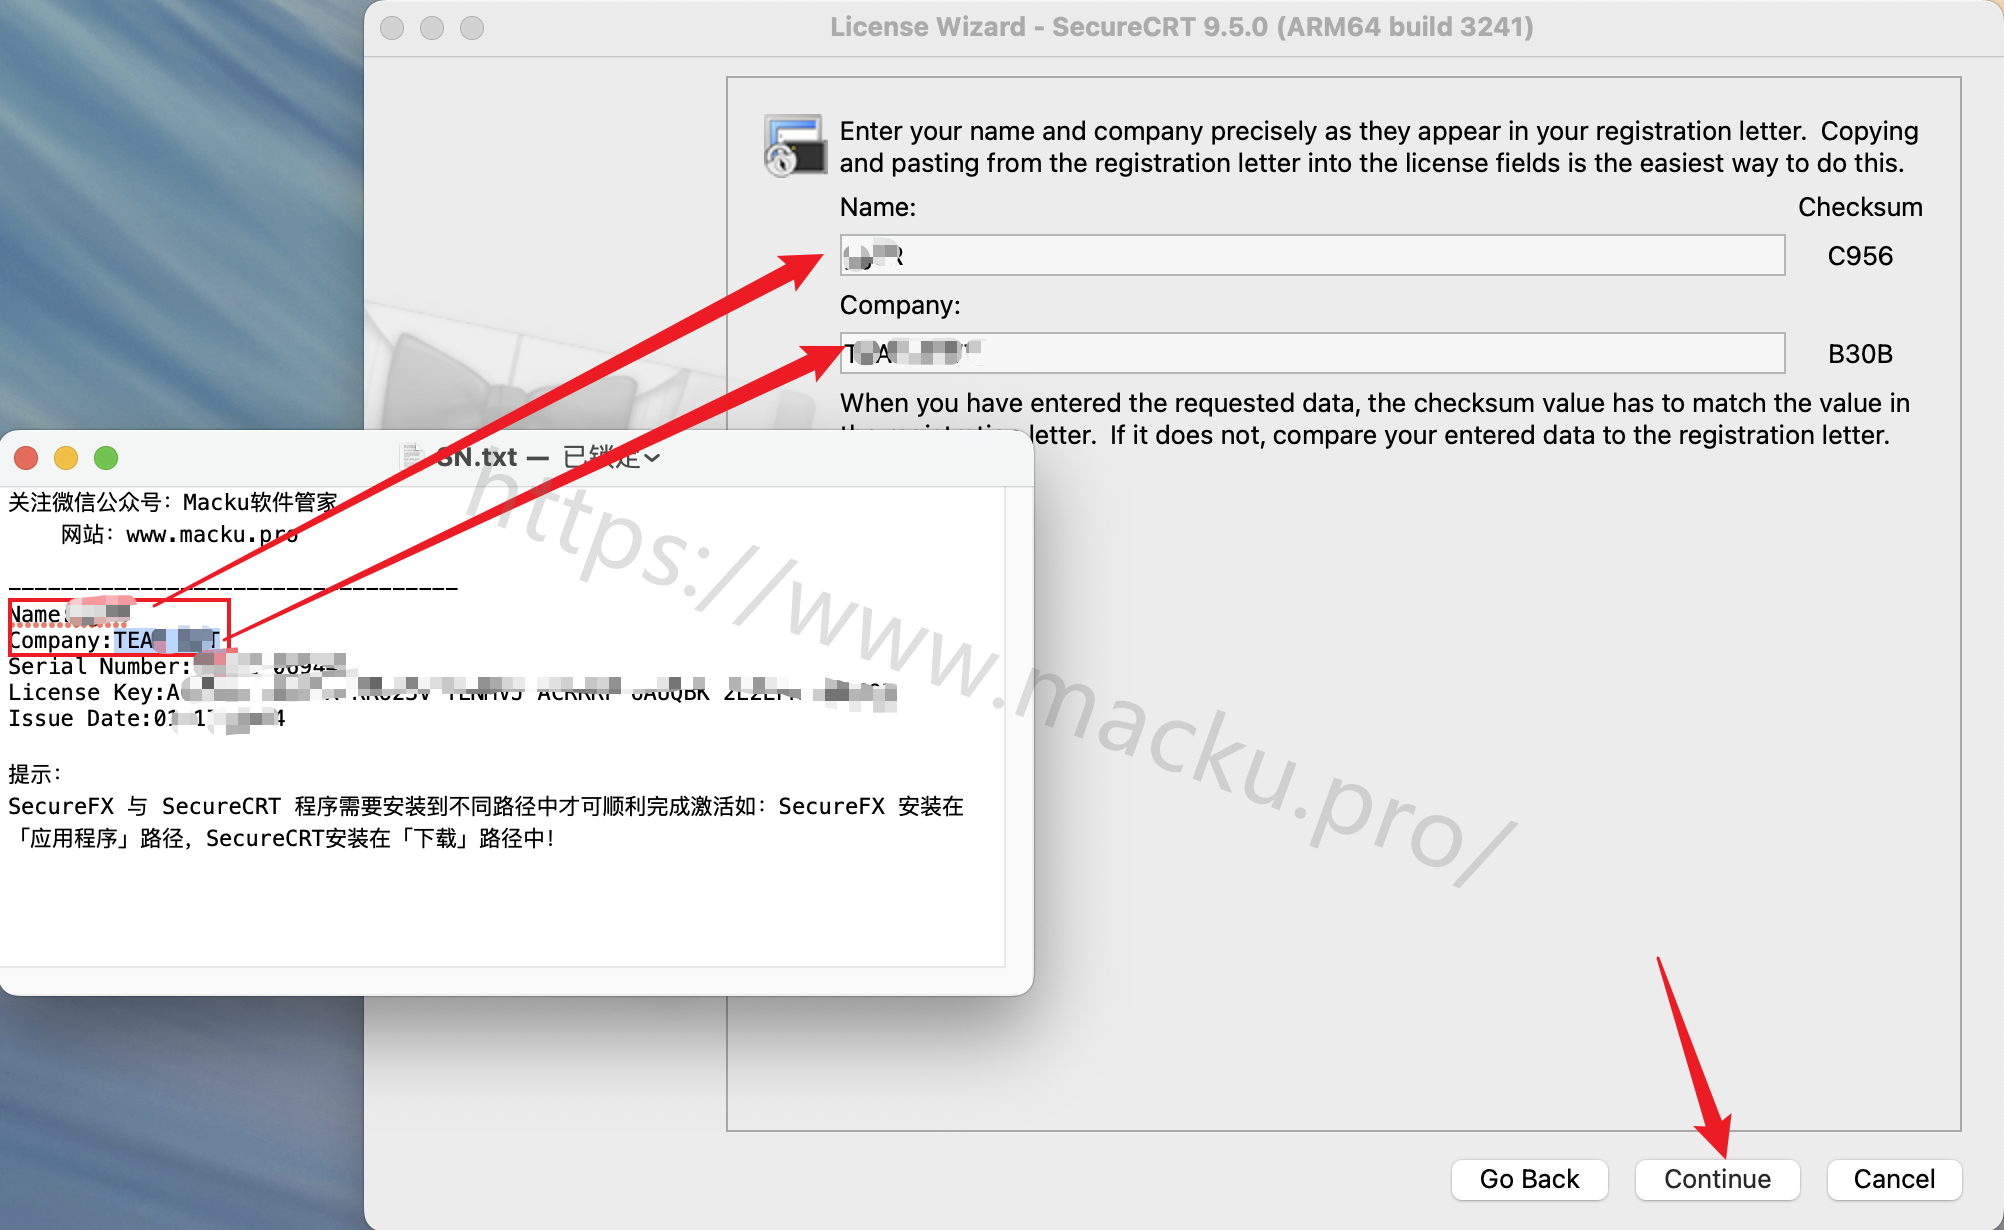Image resolution: width=2004 pixels, height=1230 pixels.
Task: Click the Serial Number line in SN.txt
Action: click(x=177, y=666)
